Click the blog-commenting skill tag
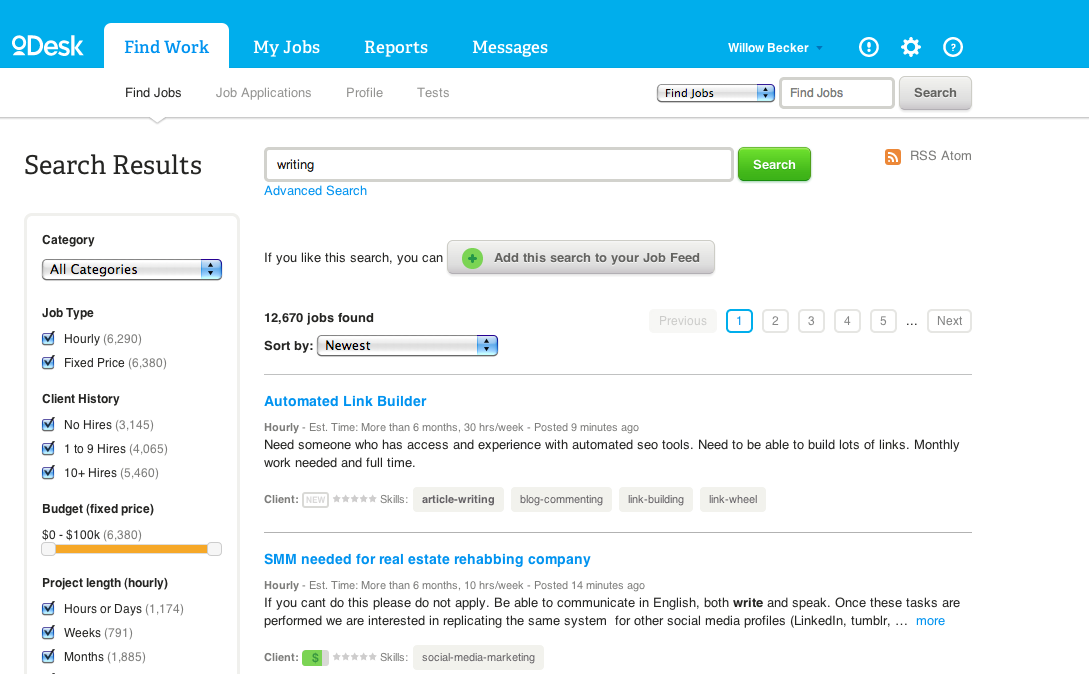The height and width of the screenshot is (674, 1089). tap(561, 500)
